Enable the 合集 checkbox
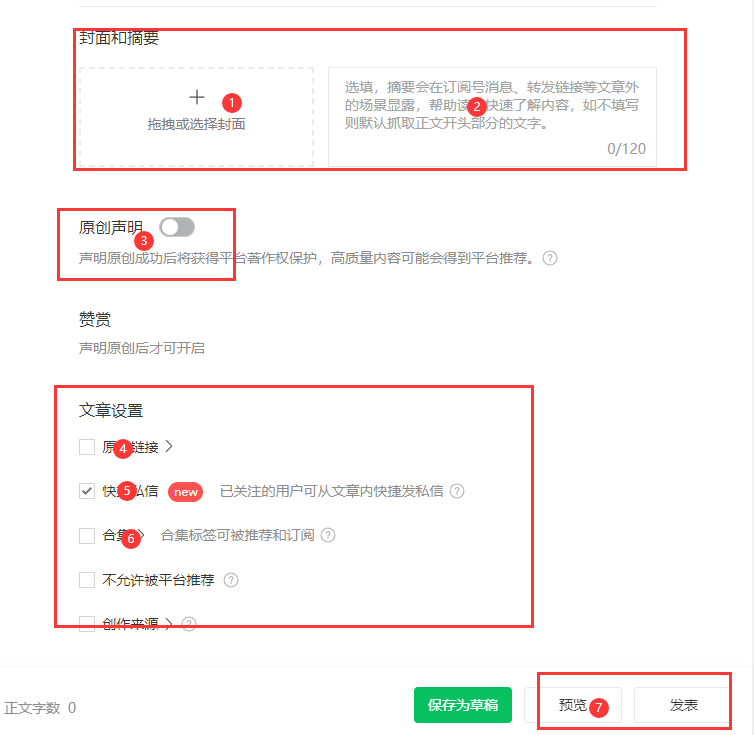The width and height of the screenshot is (754, 735). tap(87, 535)
